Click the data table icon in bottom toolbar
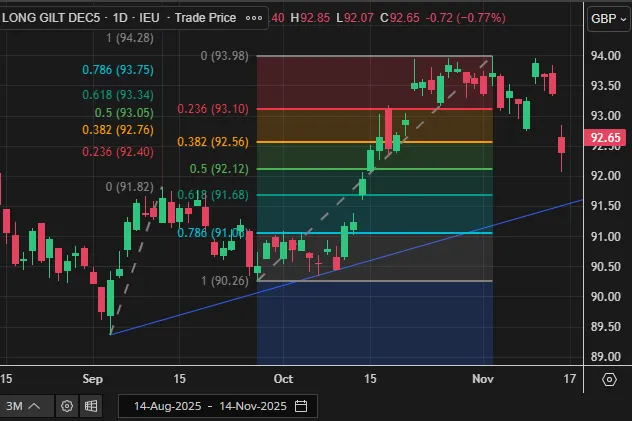 [90, 406]
